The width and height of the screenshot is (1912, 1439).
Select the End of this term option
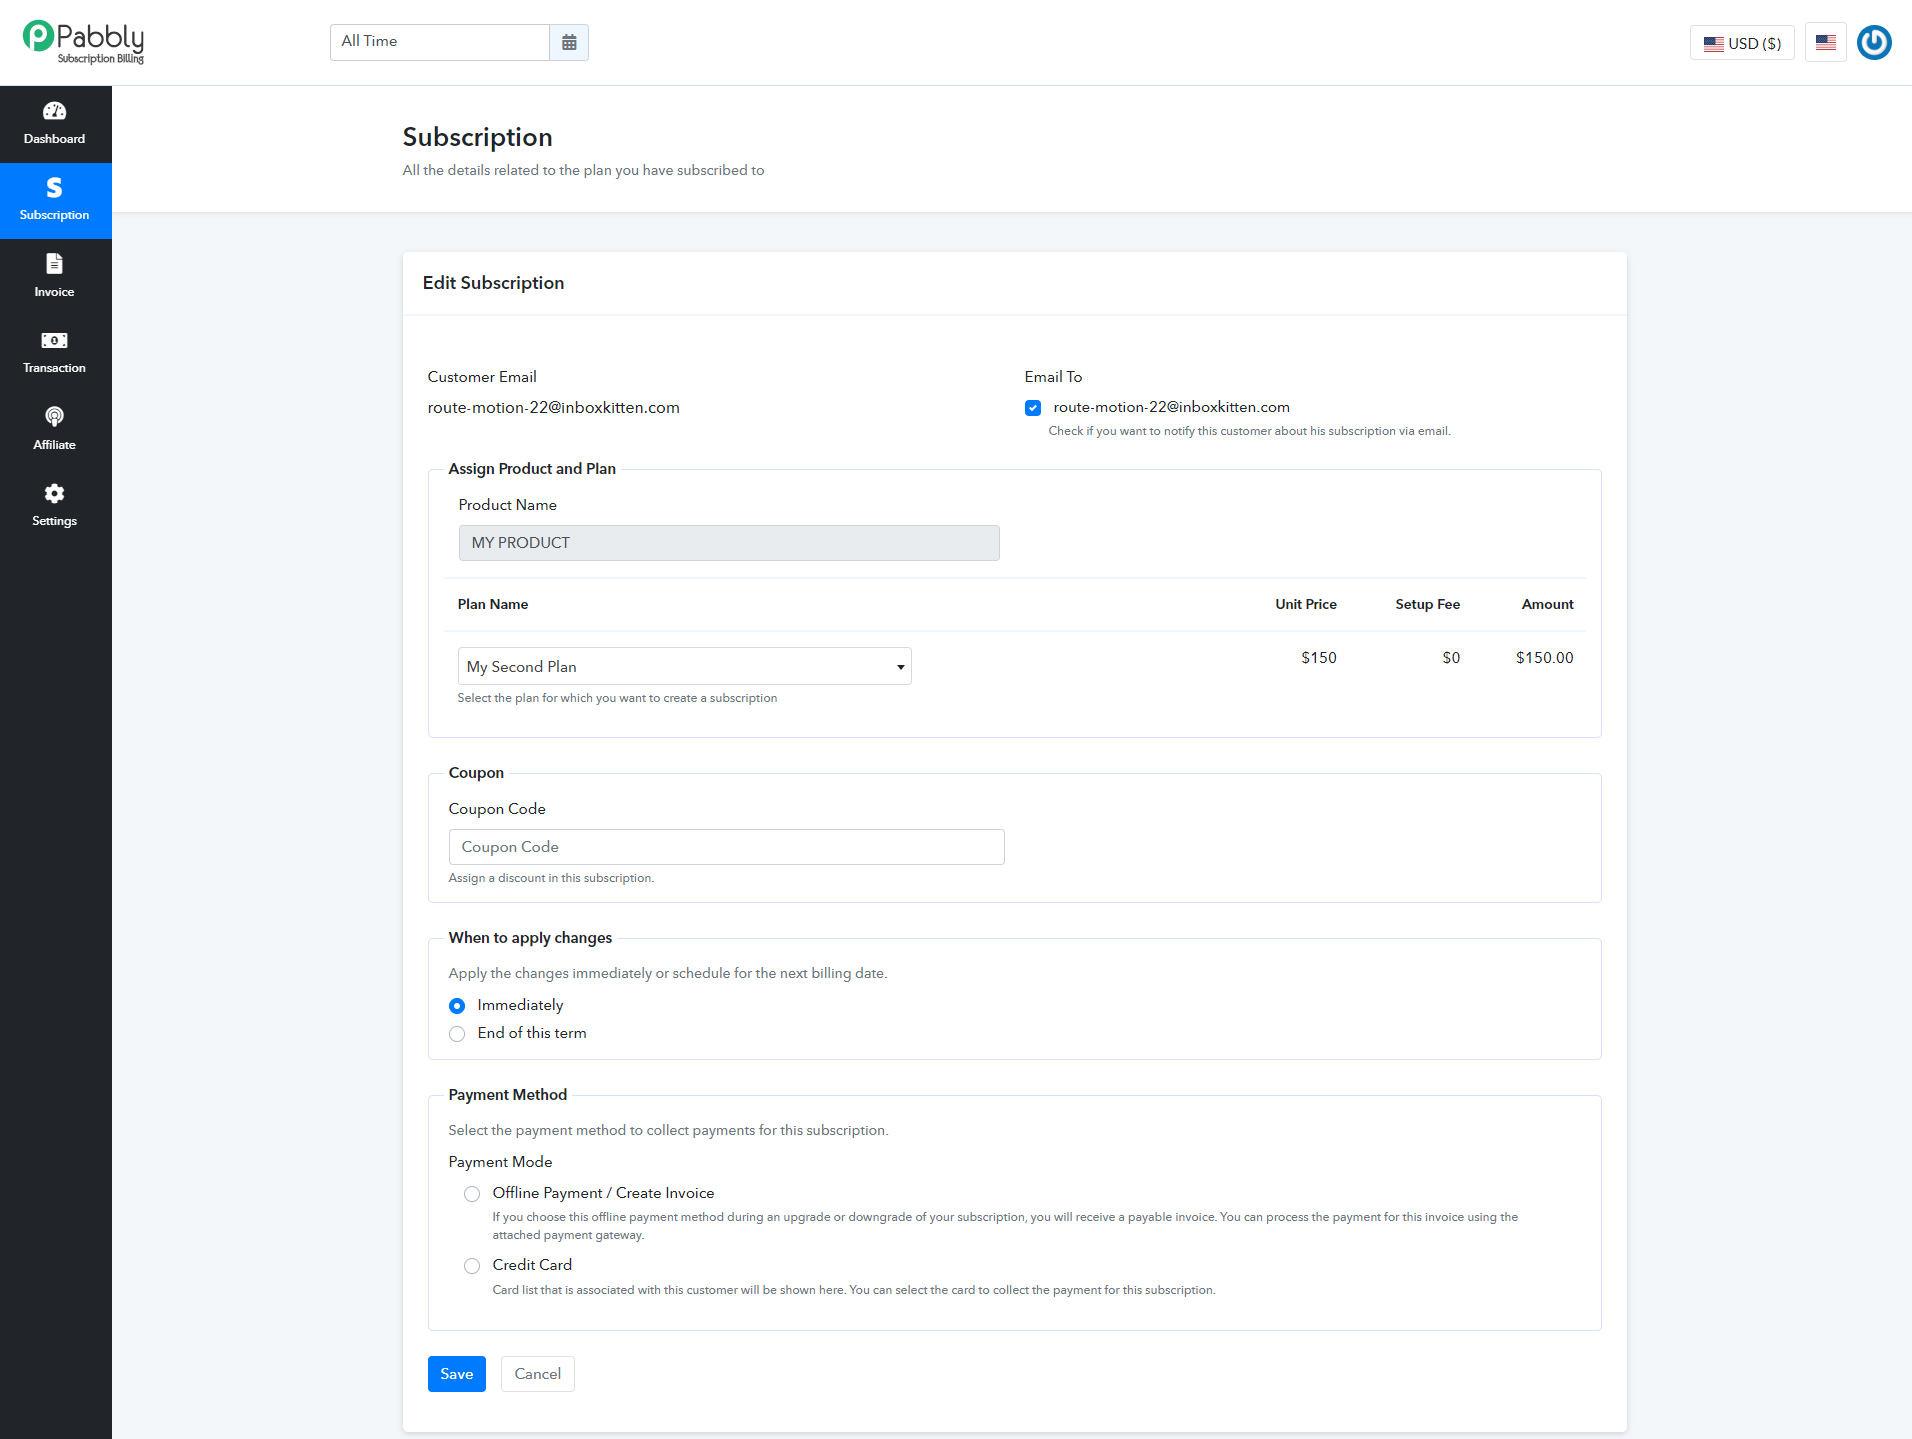click(457, 1034)
